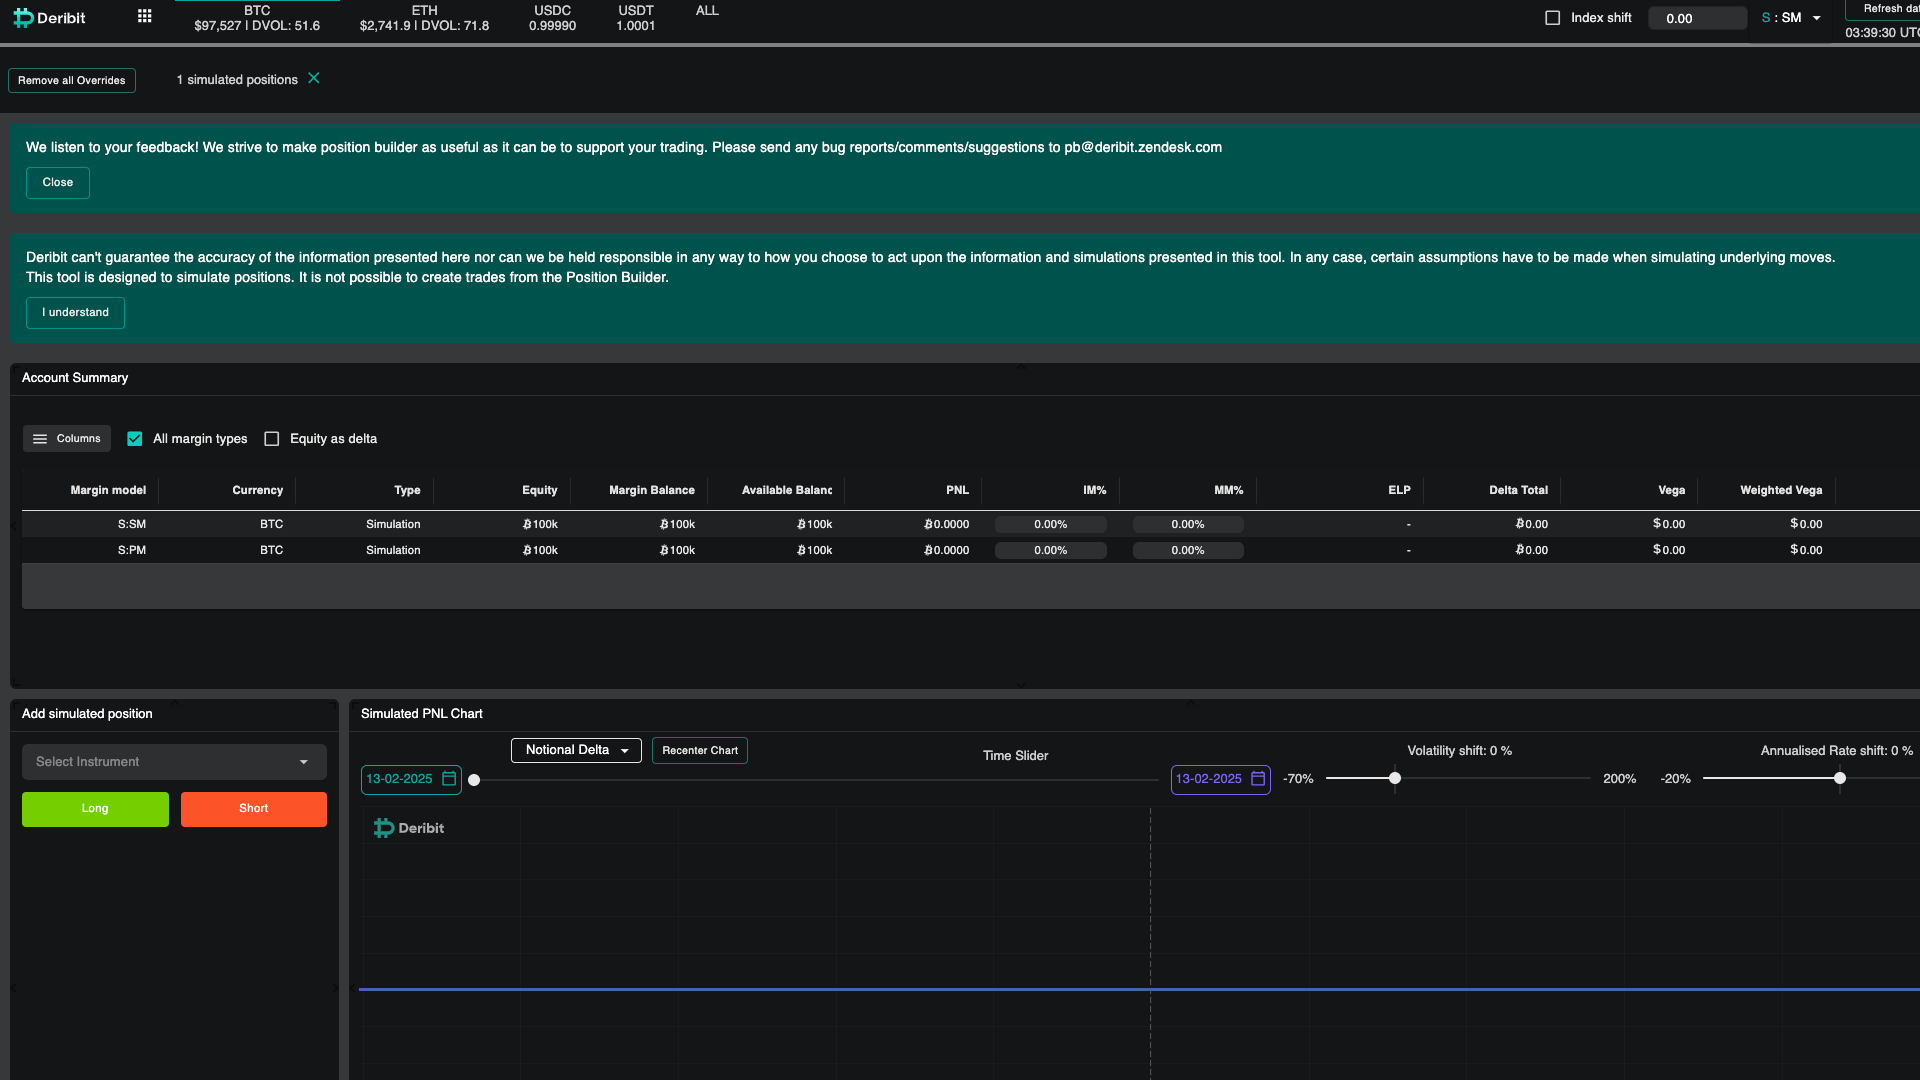The width and height of the screenshot is (1920, 1080).
Task: Click the Columns list icon button
Action: 67,439
